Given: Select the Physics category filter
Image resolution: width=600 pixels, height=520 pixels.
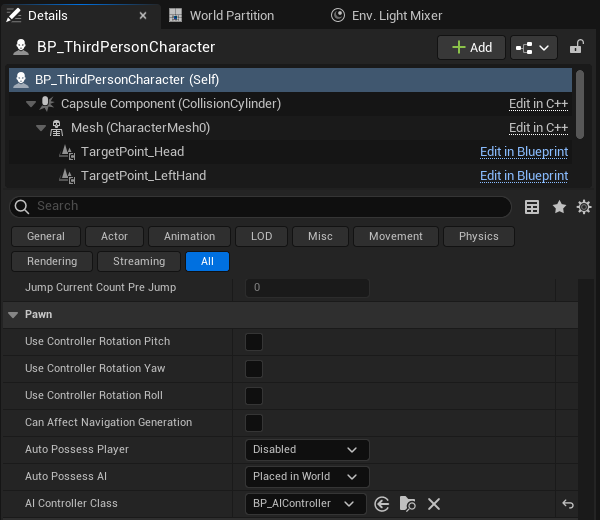Looking at the screenshot, I should point(479,236).
